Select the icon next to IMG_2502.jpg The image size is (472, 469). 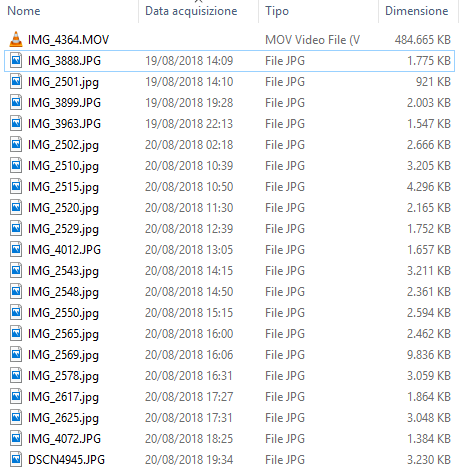pos(16,144)
